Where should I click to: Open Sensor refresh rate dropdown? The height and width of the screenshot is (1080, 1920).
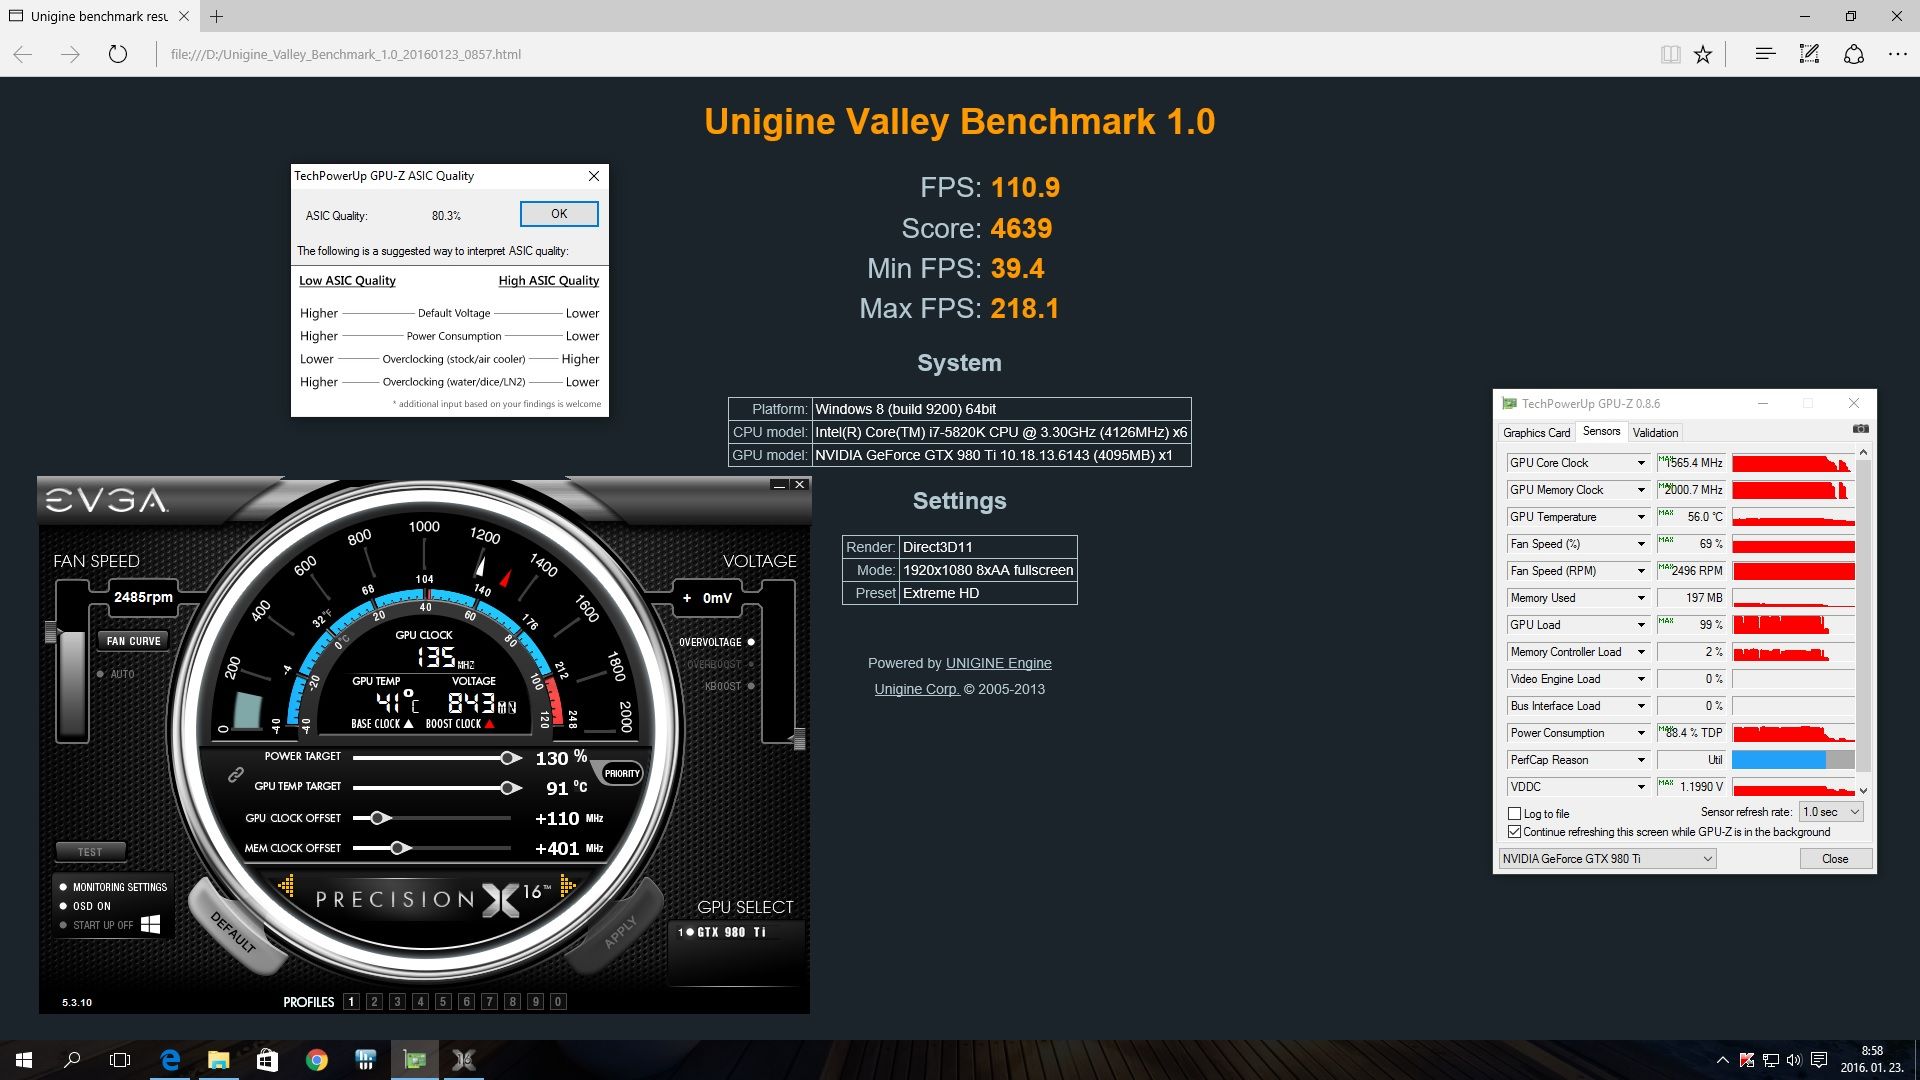[x=1831, y=812]
